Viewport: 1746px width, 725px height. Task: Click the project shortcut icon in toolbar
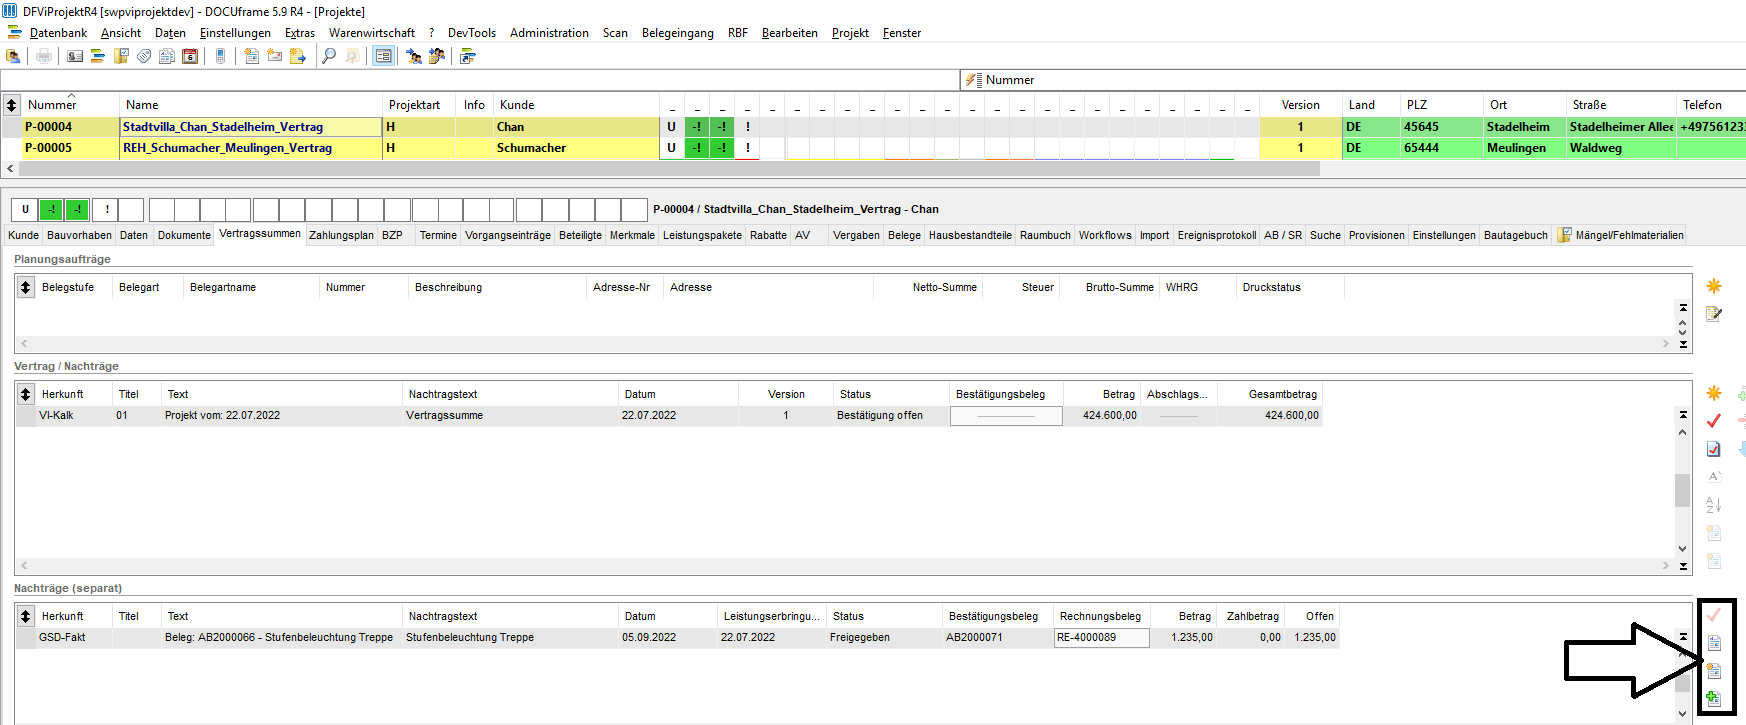pos(467,57)
